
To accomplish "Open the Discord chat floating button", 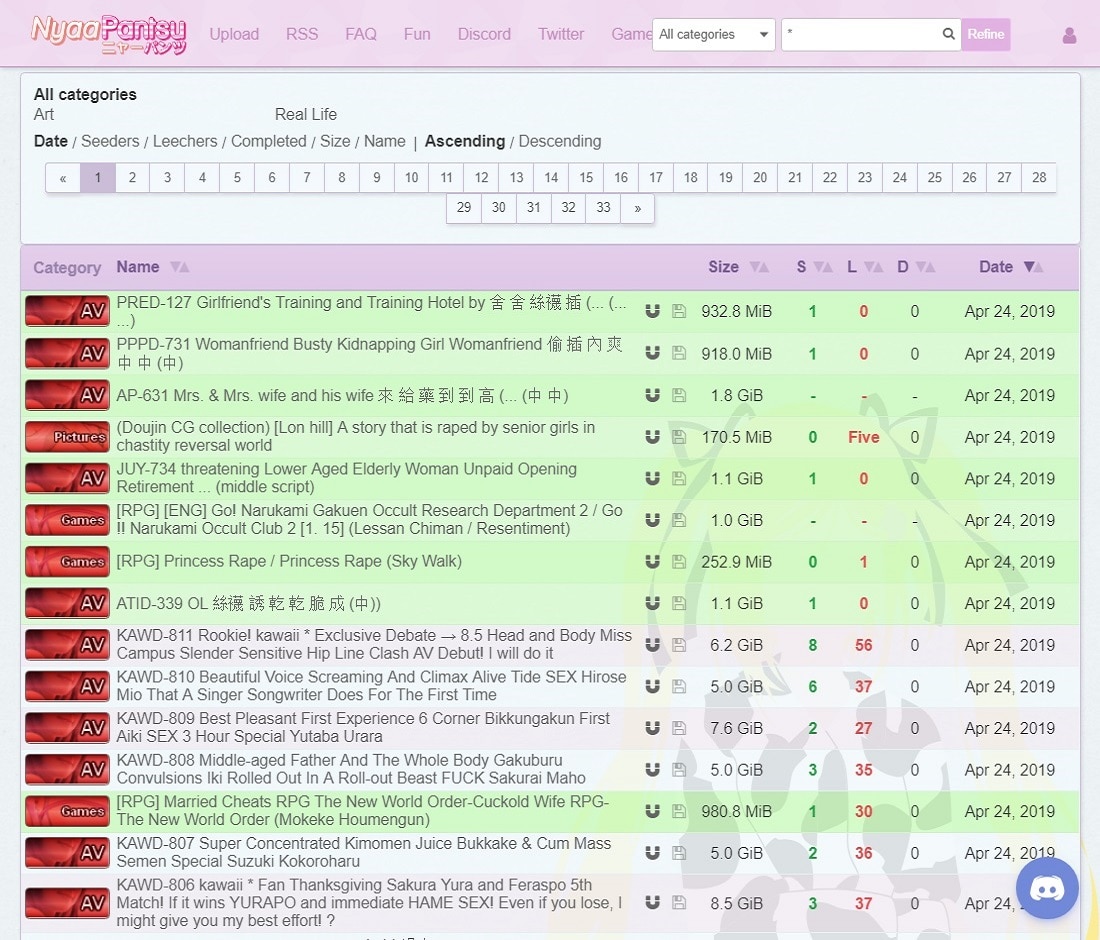I will (x=1047, y=888).
